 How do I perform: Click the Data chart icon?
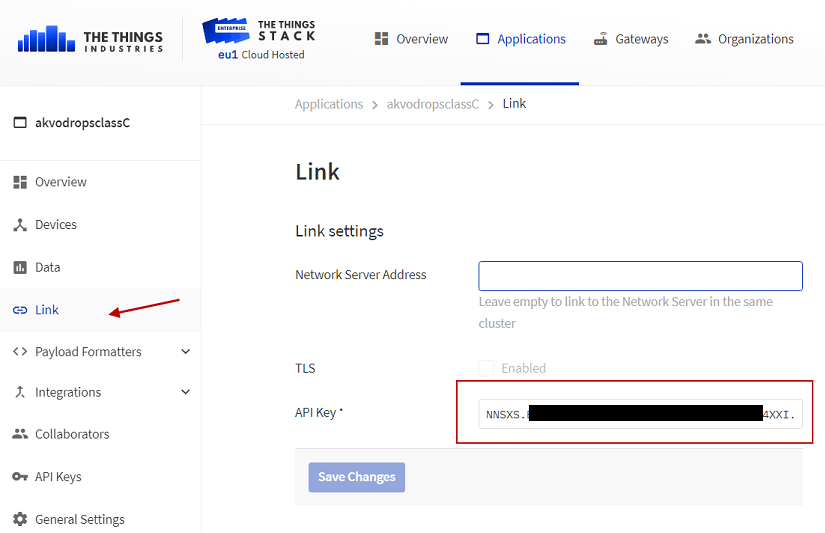click(20, 267)
